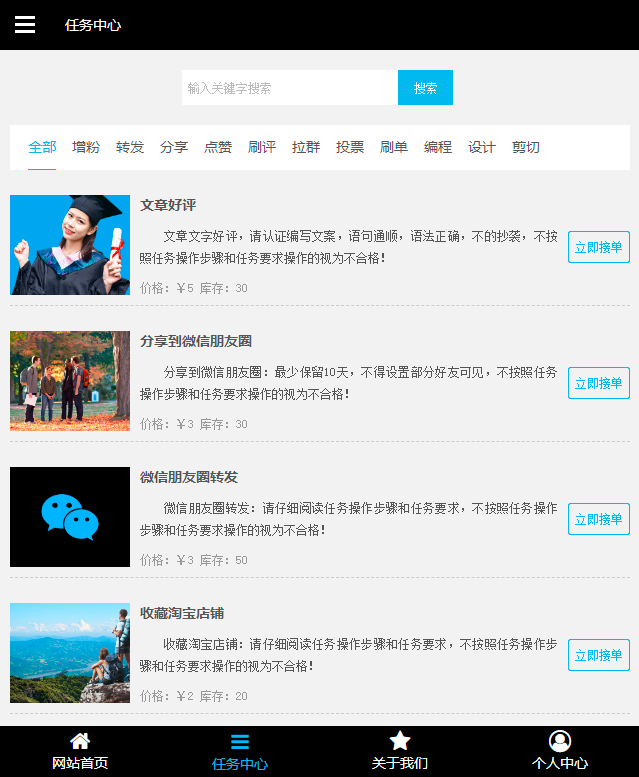Click the 文章文字好评 description text
Image resolution: width=639 pixels, height=777 pixels.
pos(349,247)
